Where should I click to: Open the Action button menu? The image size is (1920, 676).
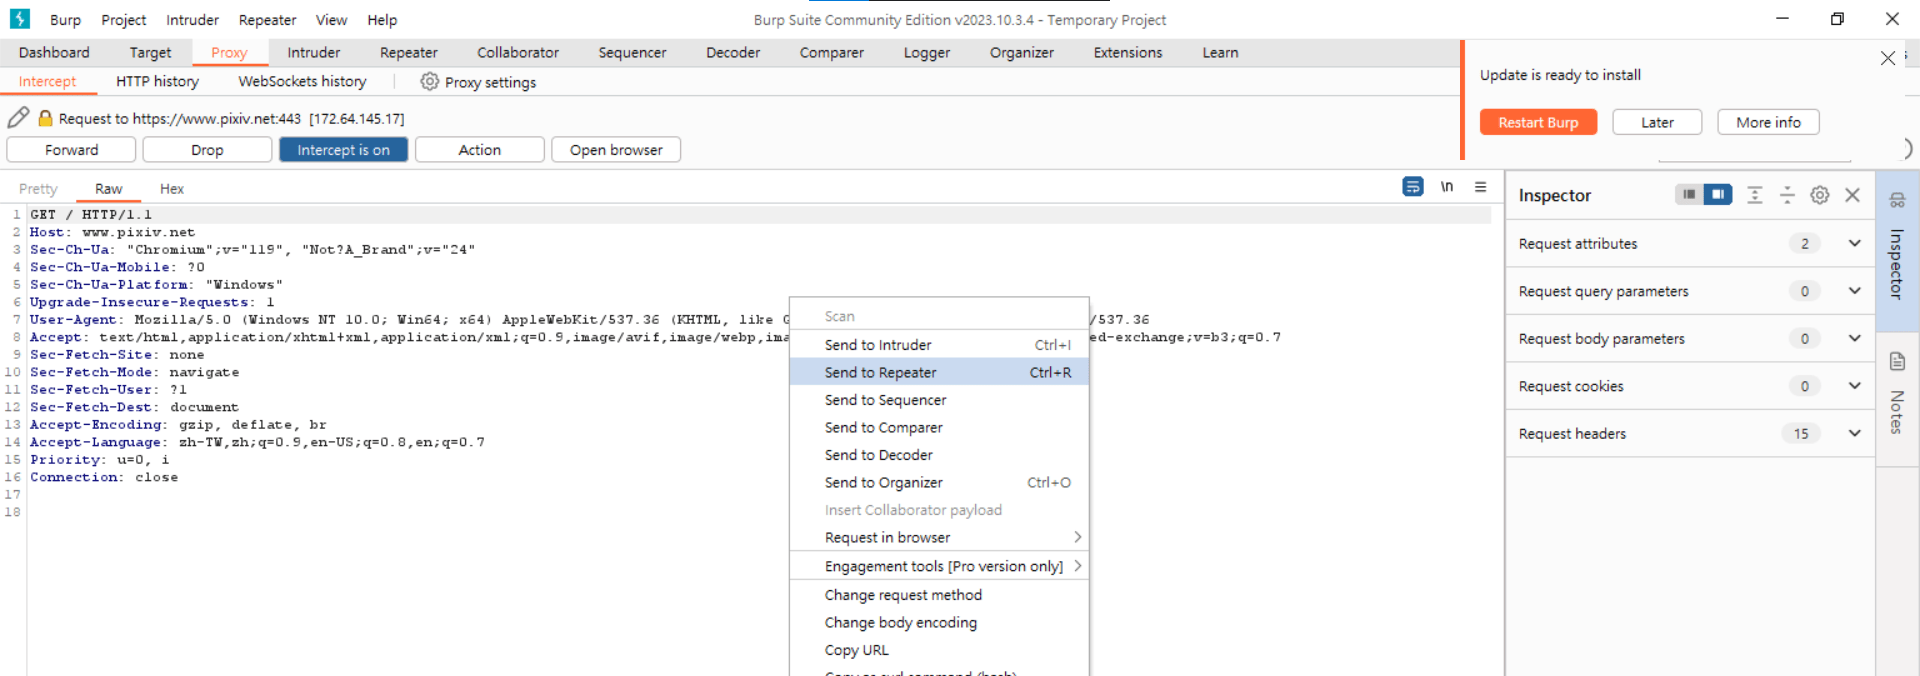click(480, 150)
